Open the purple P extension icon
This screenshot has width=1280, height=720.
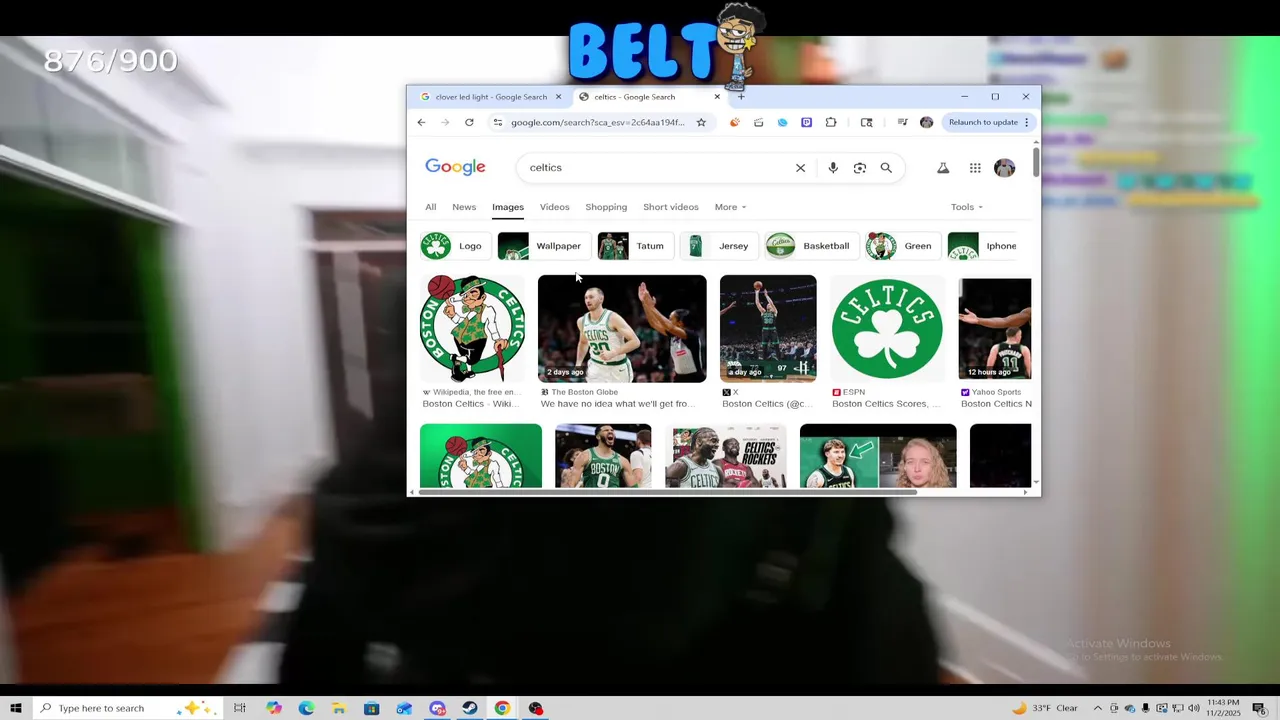(x=806, y=122)
